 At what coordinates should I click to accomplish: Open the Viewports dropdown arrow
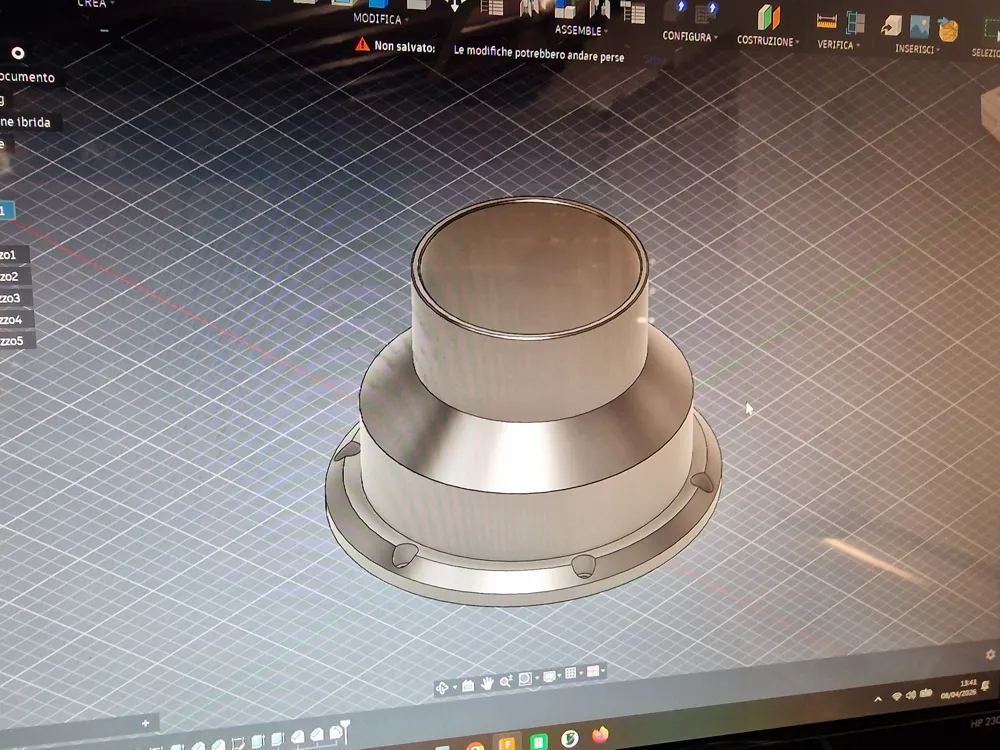[x=603, y=669]
